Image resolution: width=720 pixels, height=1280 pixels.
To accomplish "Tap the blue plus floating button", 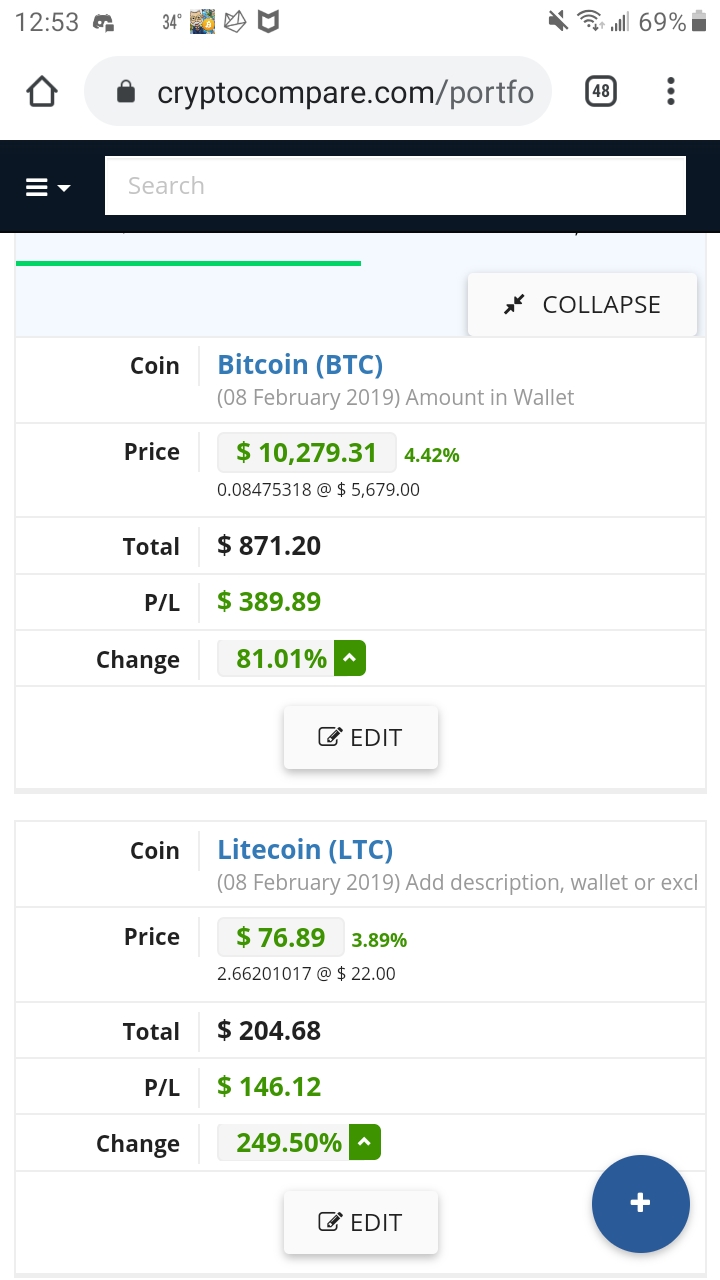I will coord(641,1203).
